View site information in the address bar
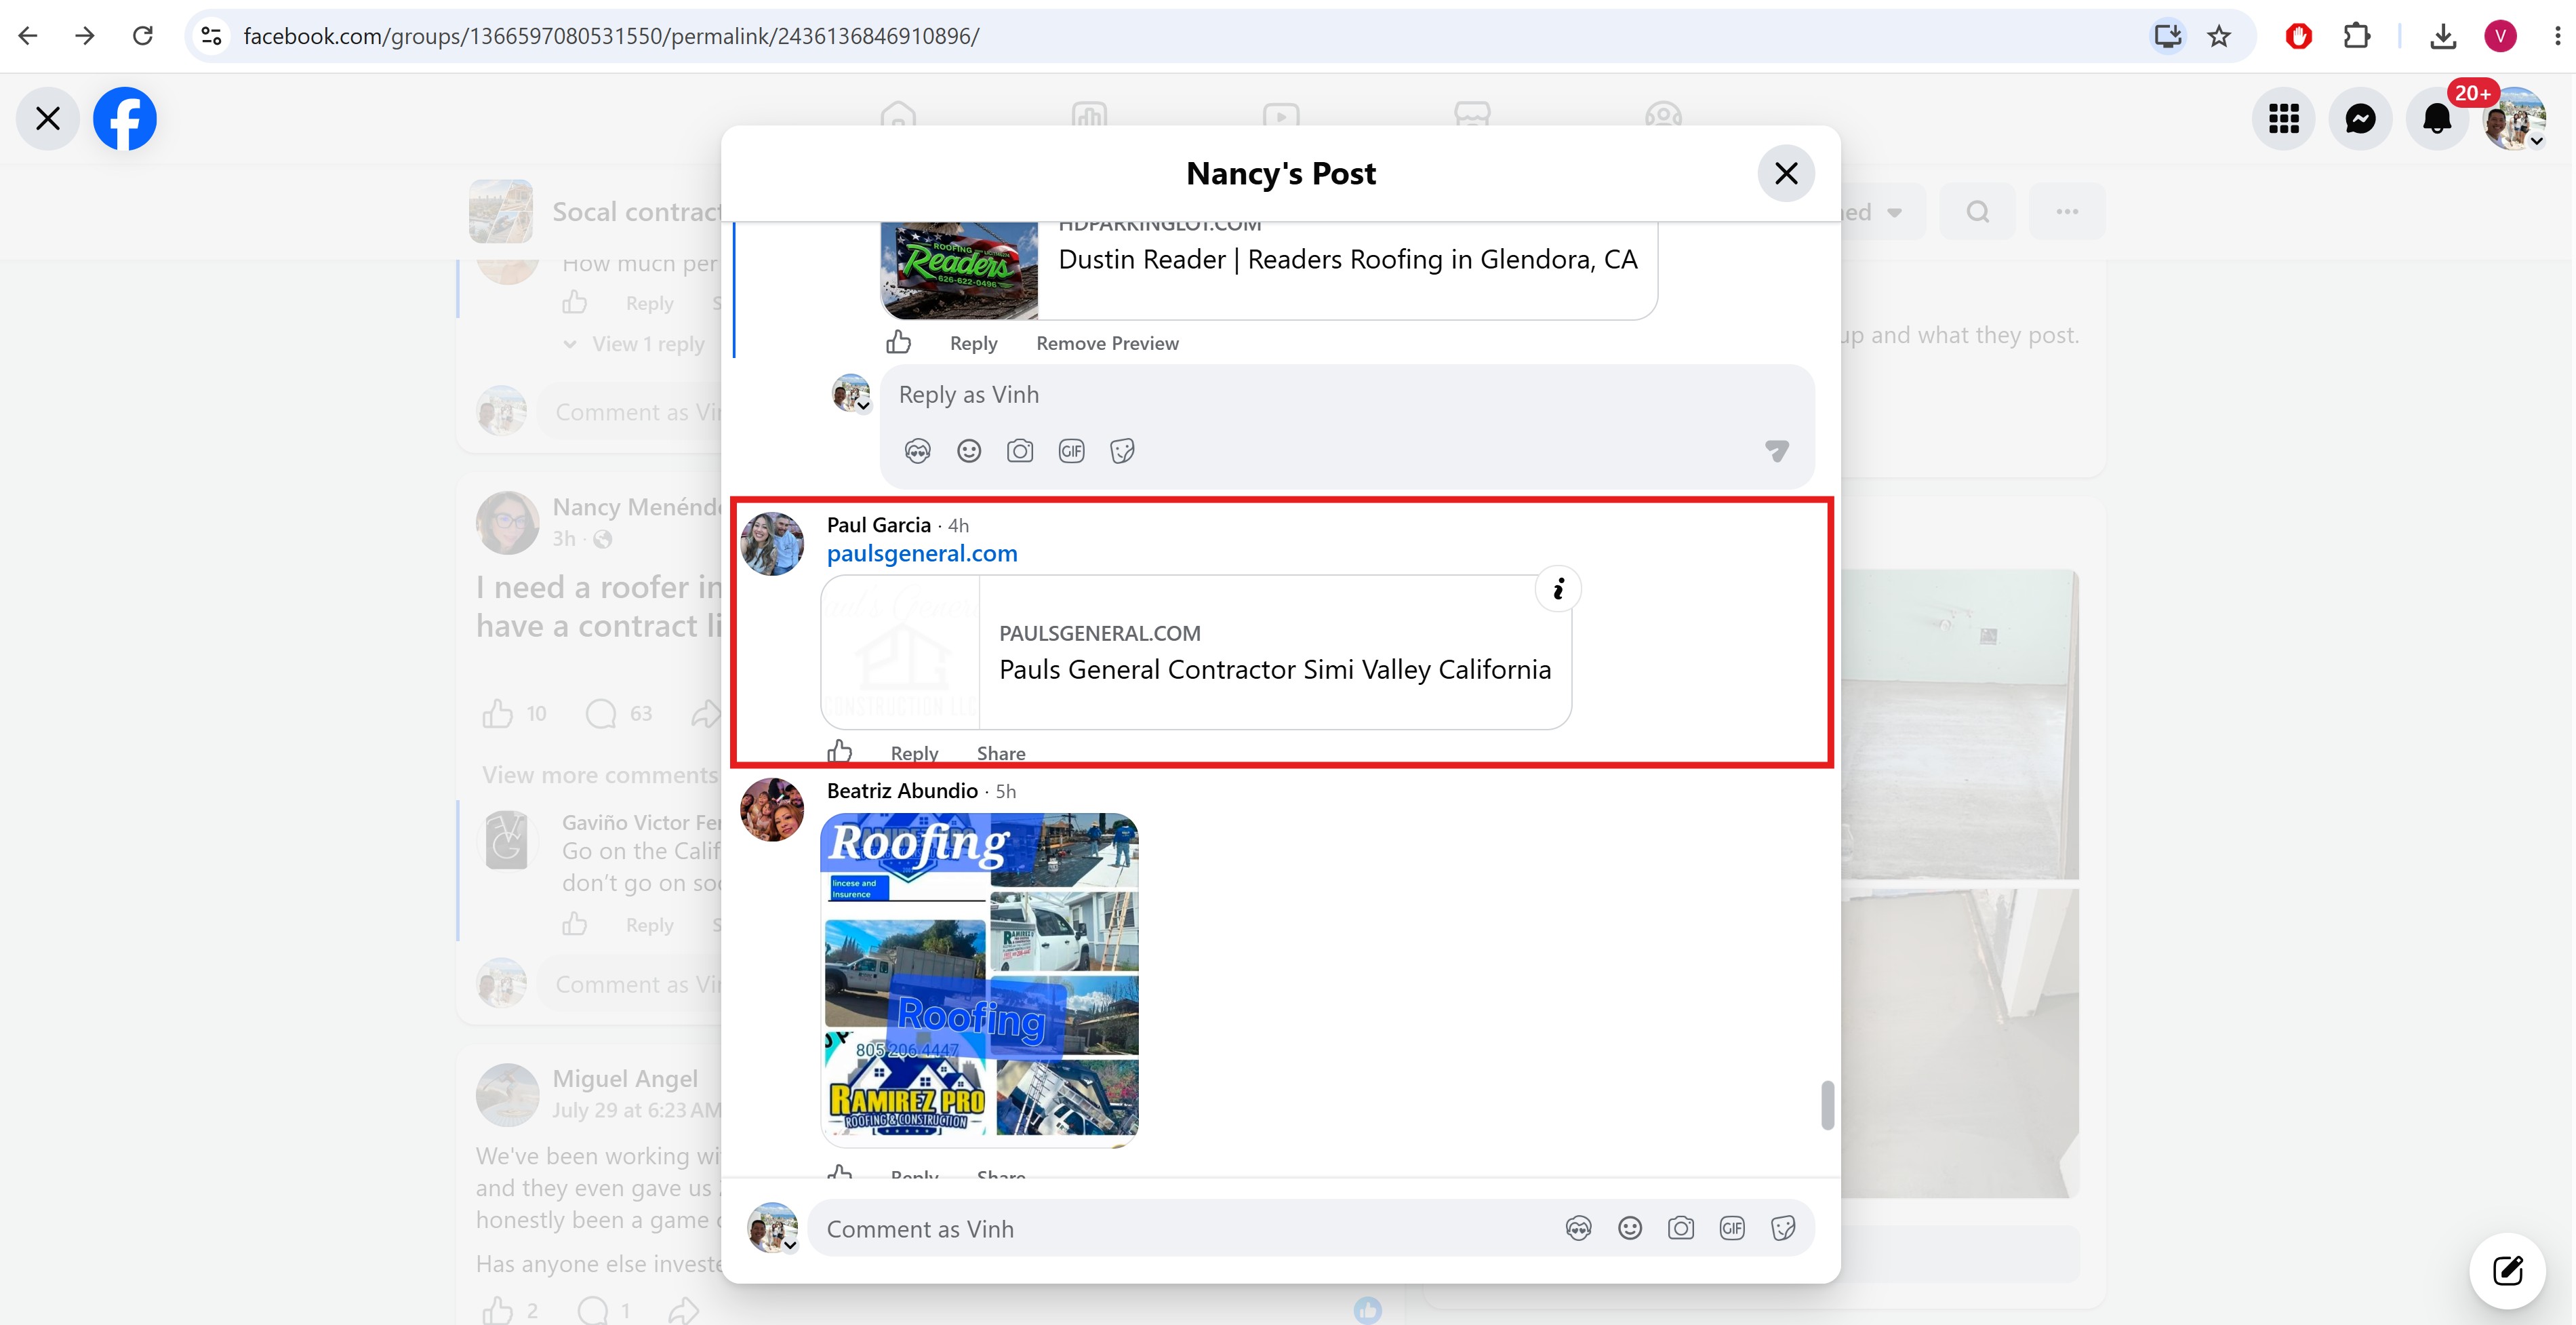Image resolution: width=2576 pixels, height=1325 pixels. (211, 36)
